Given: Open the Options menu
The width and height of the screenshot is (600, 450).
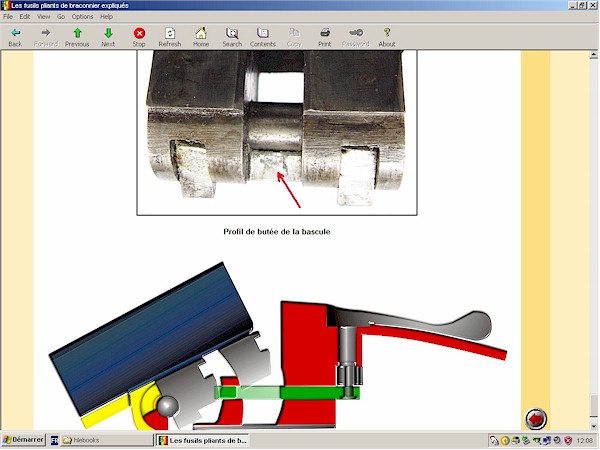Looking at the screenshot, I should click(82, 16).
